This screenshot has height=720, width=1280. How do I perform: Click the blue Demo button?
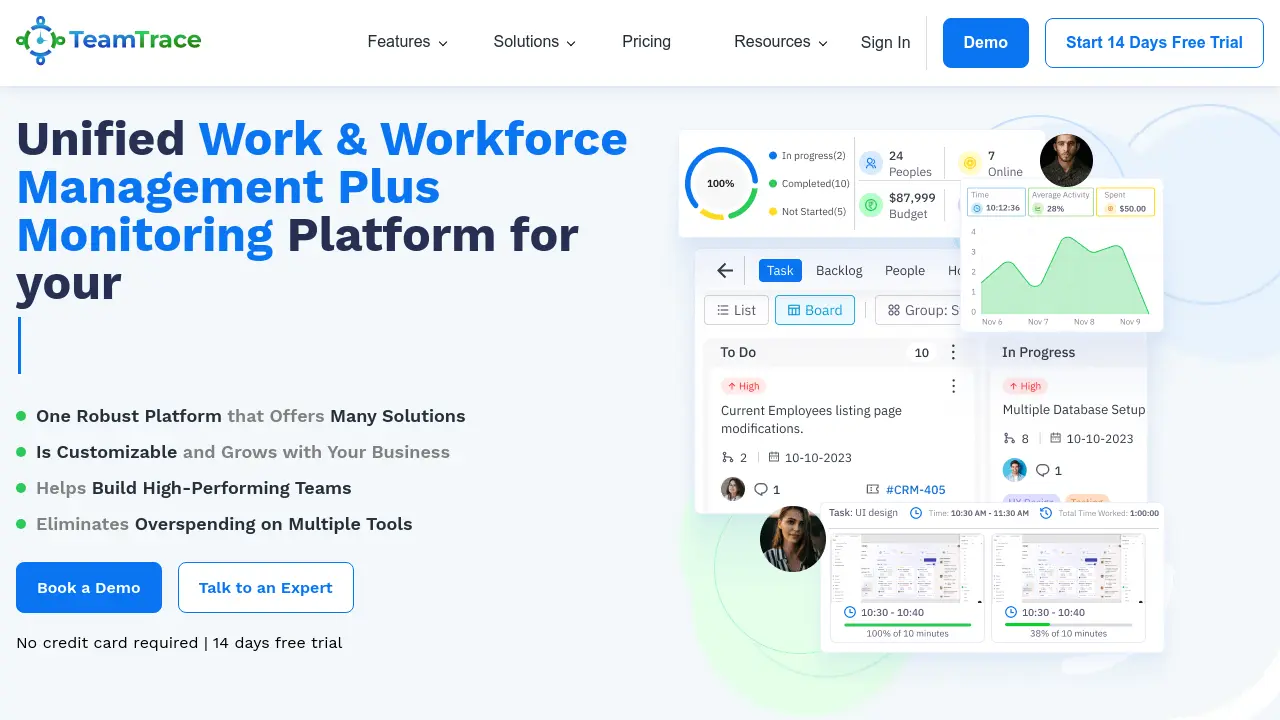point(986,43)
